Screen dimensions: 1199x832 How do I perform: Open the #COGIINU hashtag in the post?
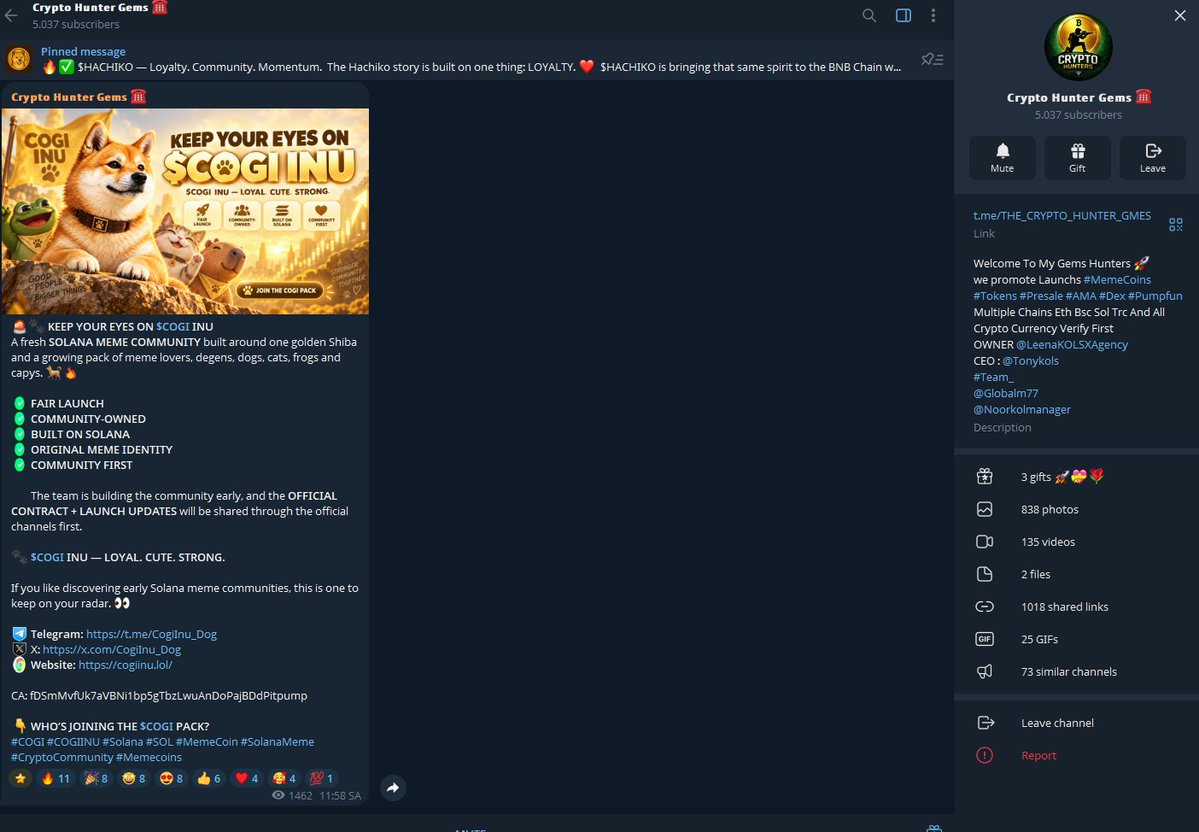73,742
